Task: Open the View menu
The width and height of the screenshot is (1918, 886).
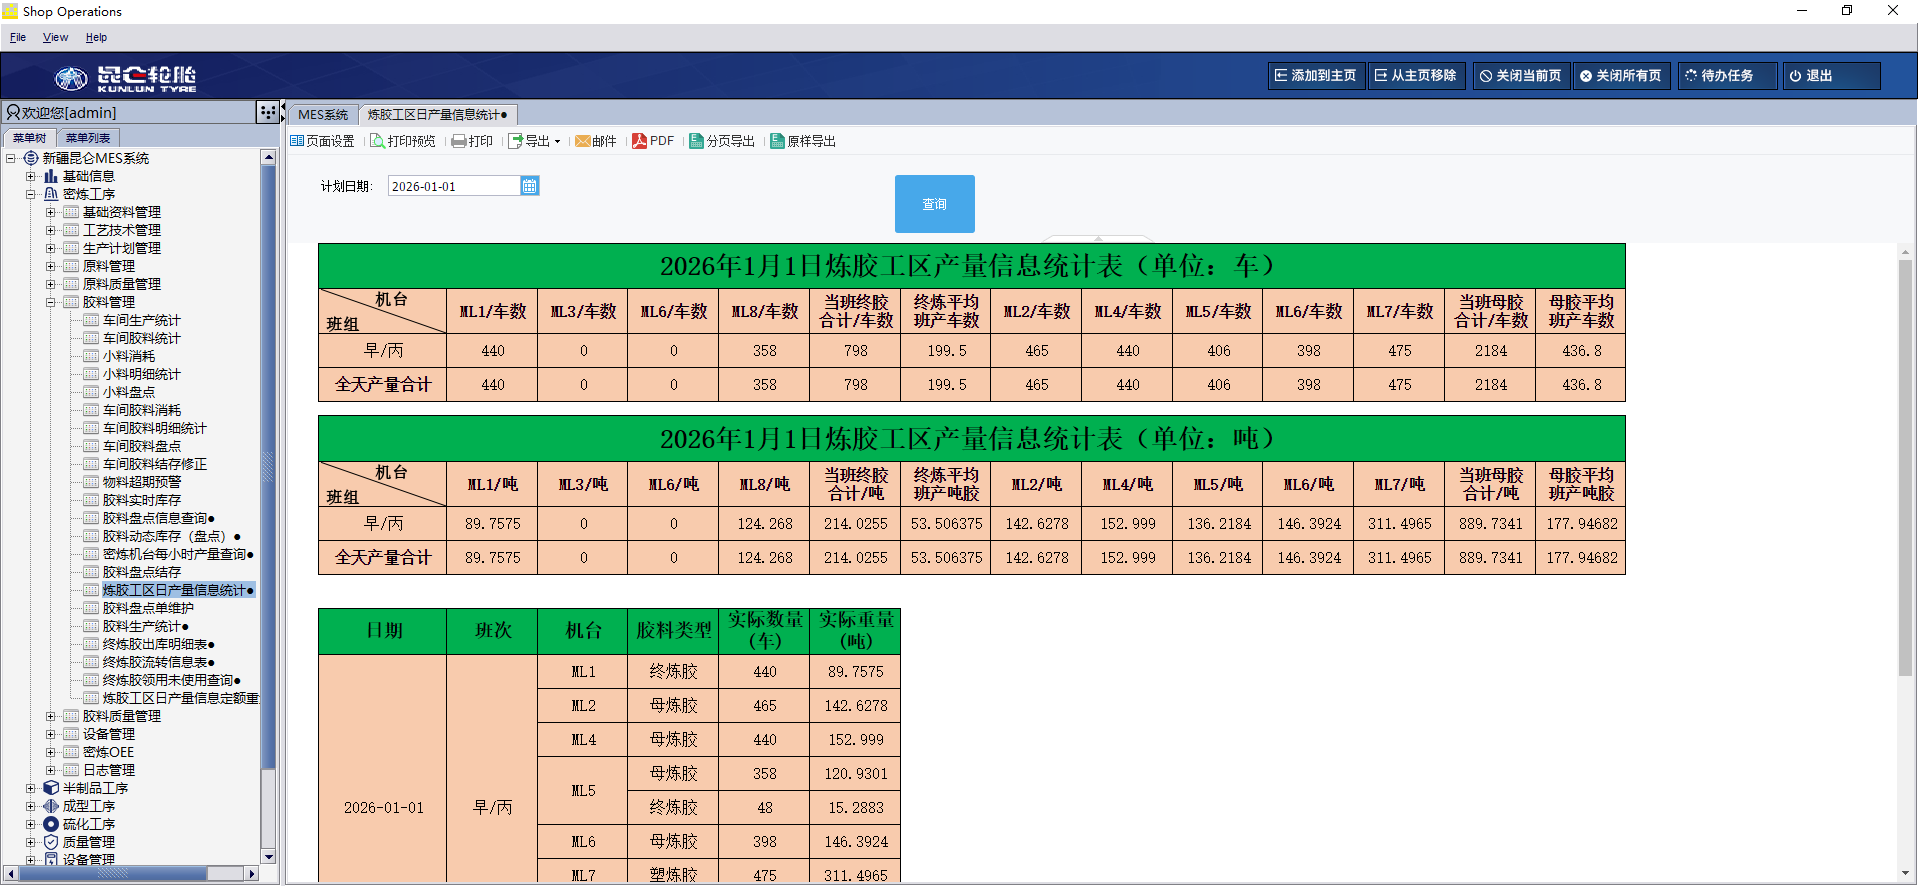Action: [x=55, y=37]
